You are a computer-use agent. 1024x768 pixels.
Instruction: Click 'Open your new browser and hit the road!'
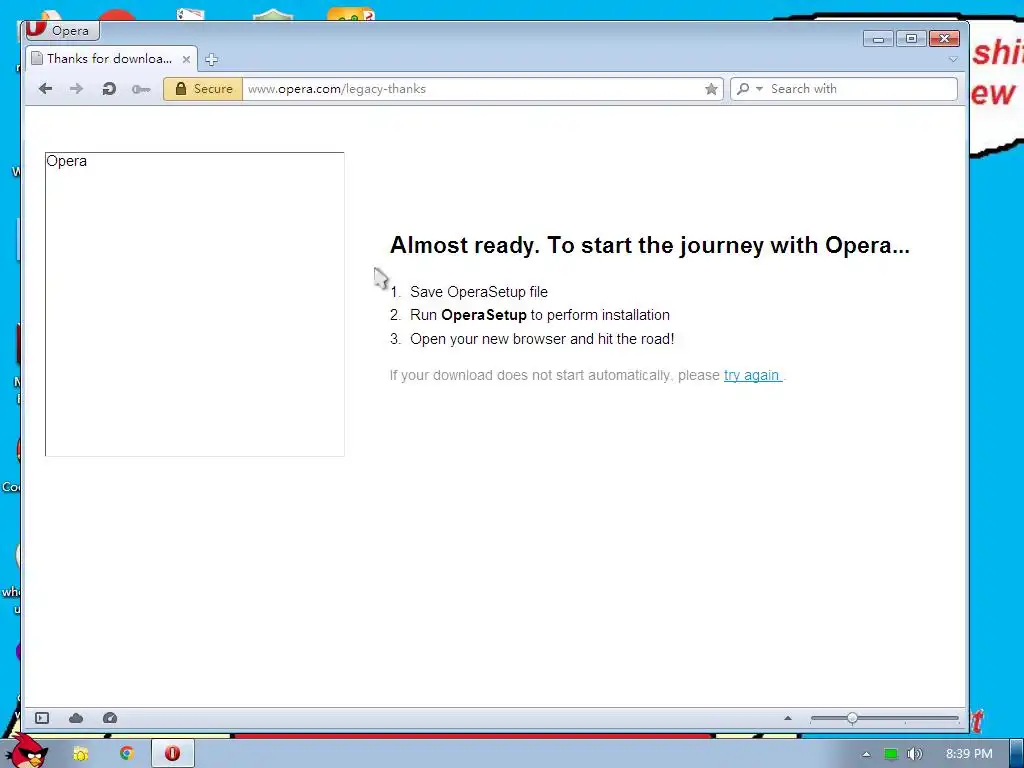[x=542, y=339]
